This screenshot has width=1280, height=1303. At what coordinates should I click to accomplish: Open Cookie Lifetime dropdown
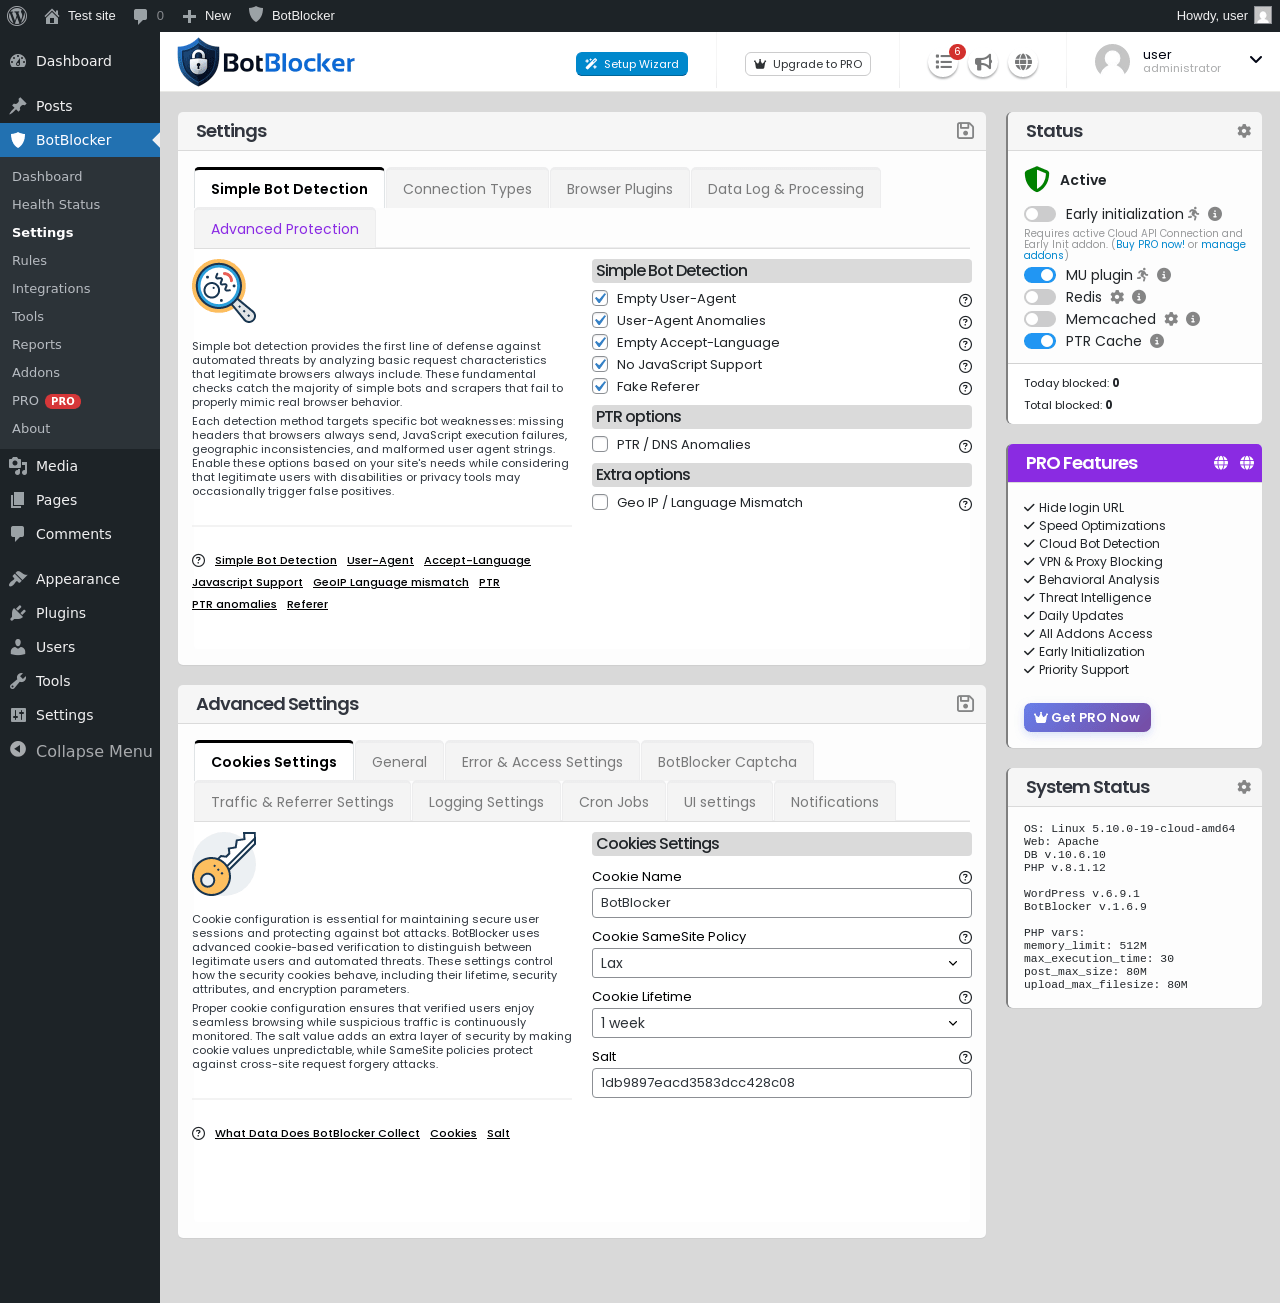pyautogui.click(x=782, y=1023)
